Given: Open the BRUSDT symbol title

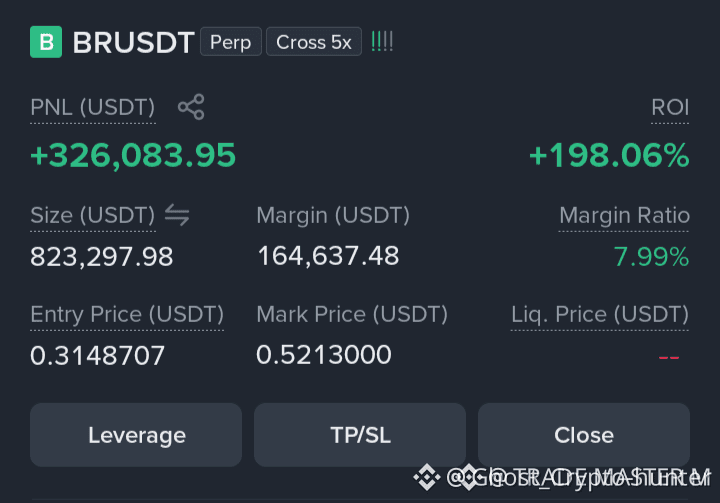Looking at the screenshot, I should [134, 43].
